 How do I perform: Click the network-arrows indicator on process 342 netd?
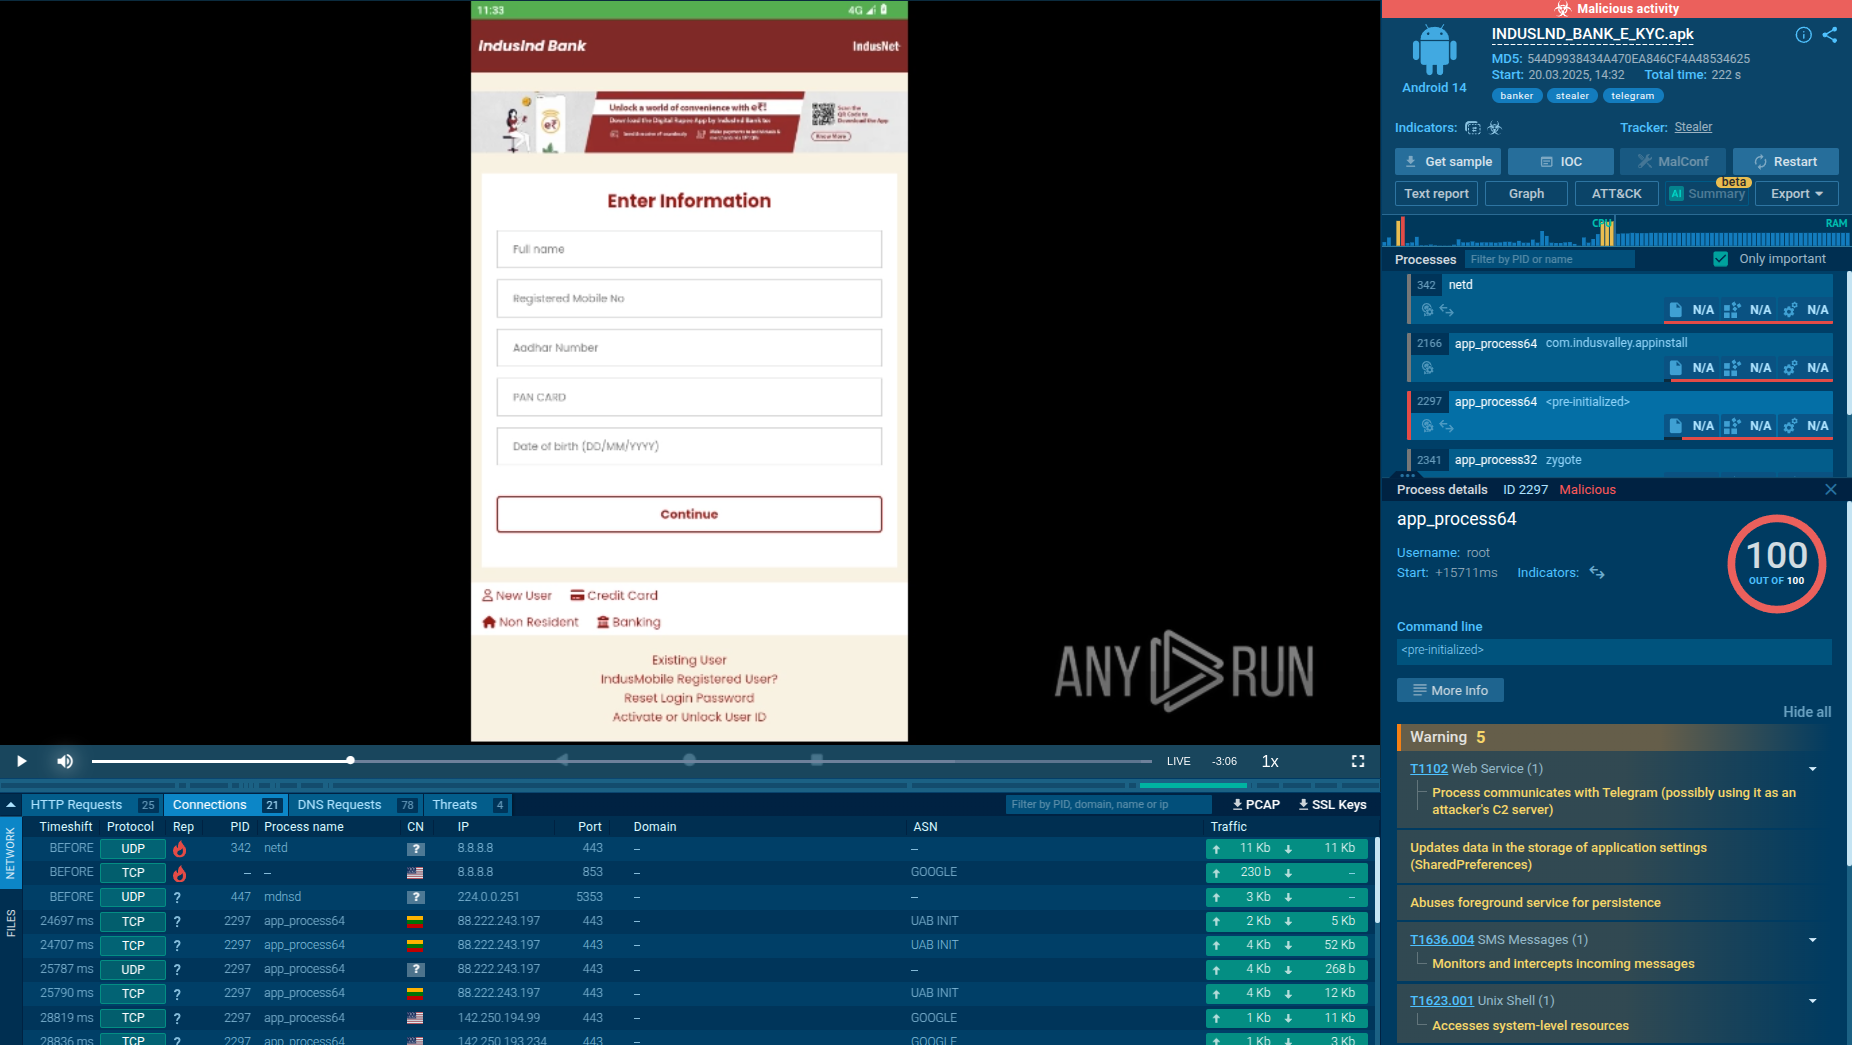pos(1447,310)
